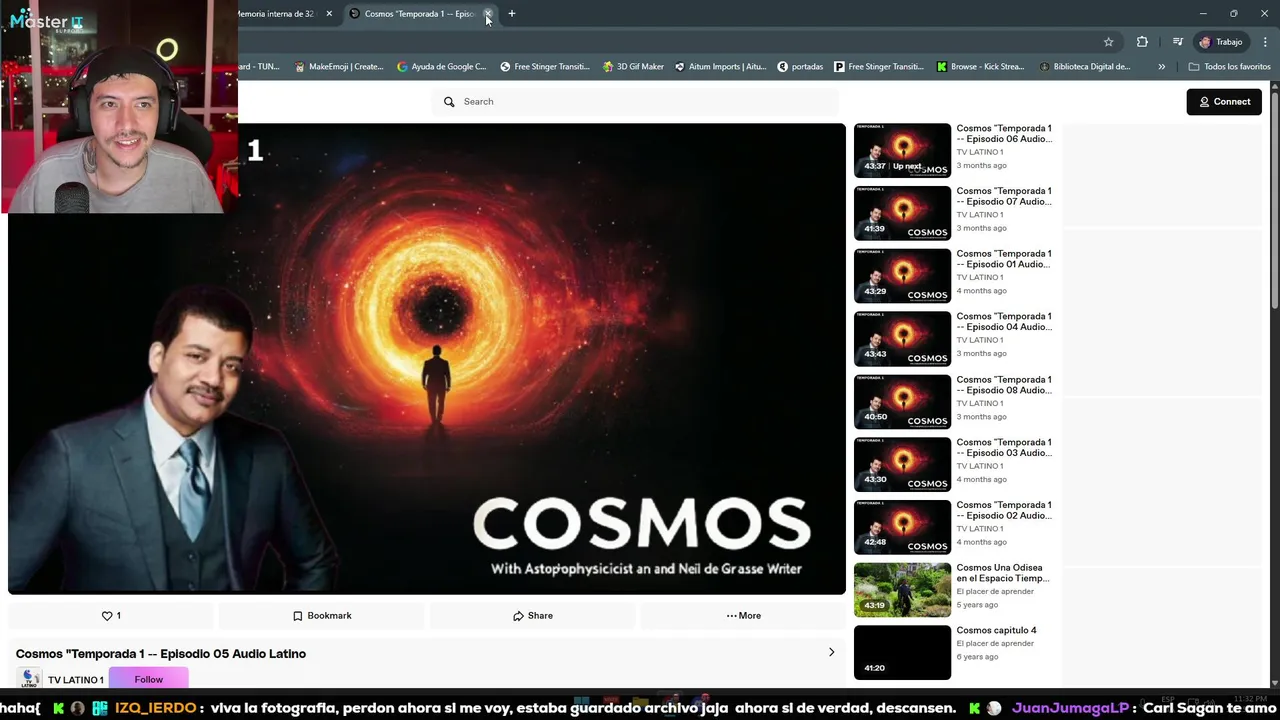Screen dimensions: 1280x720
Task: Click the TV LATINO 1 name under the video title
Action: [x=76, y=680]
